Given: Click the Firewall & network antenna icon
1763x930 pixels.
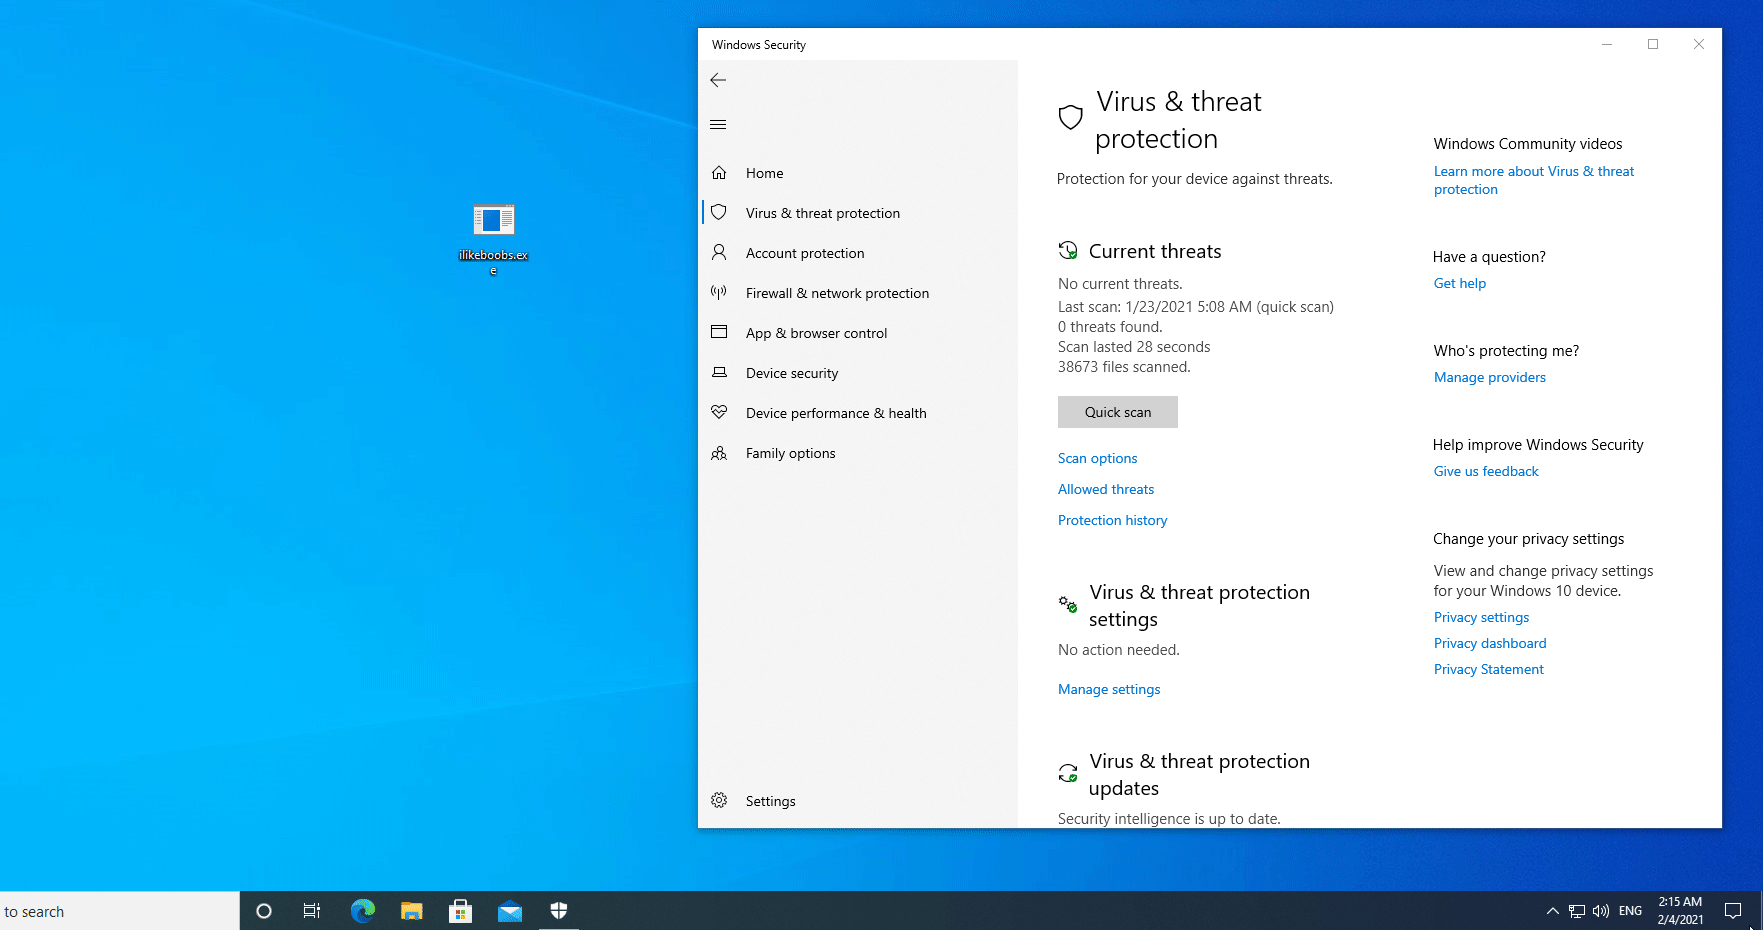Looking at the screenshot, I should pyautogui.click(x=719, y=292).
